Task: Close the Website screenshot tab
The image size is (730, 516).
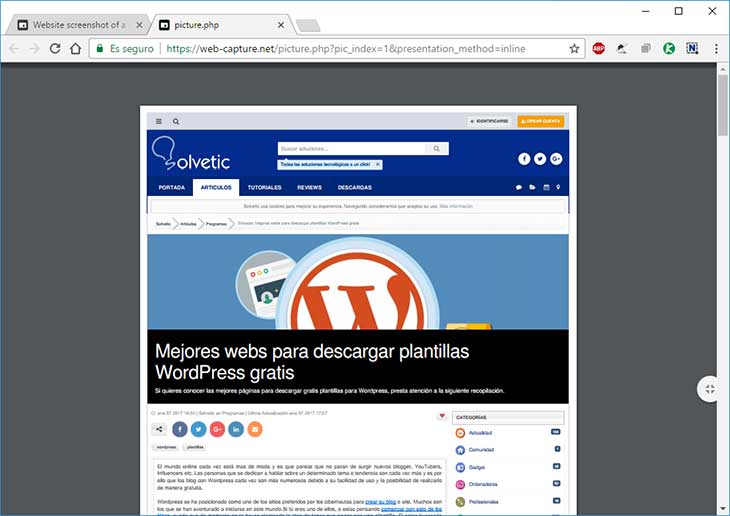Action: tap(139, 25)
